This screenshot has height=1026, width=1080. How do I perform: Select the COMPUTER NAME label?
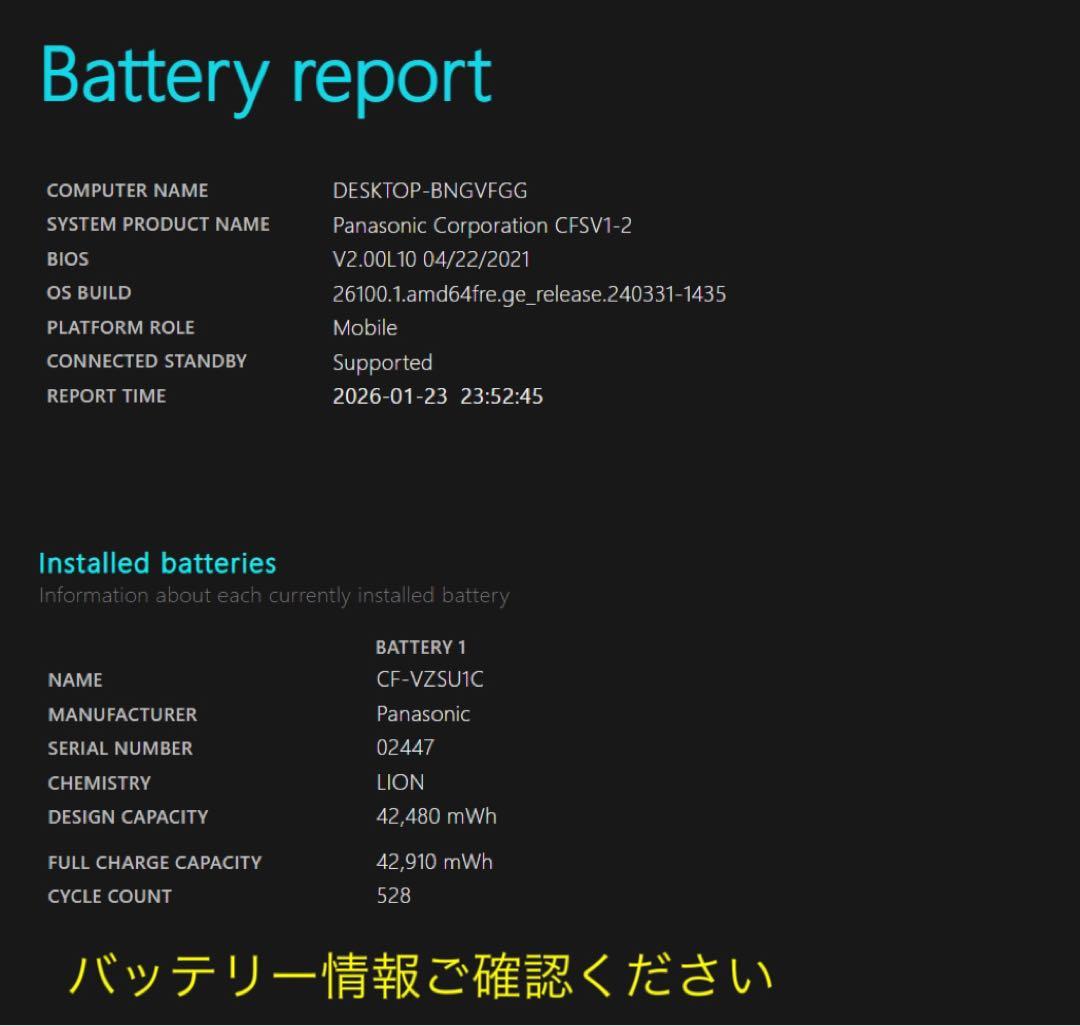click(x=127, y=190)
